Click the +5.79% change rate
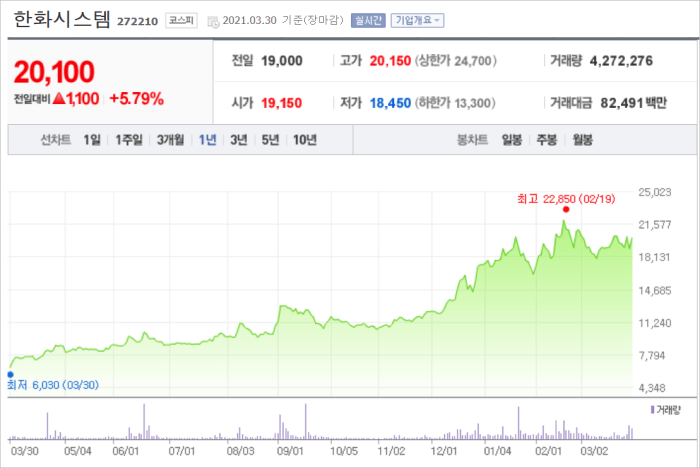 pos(137,99)
